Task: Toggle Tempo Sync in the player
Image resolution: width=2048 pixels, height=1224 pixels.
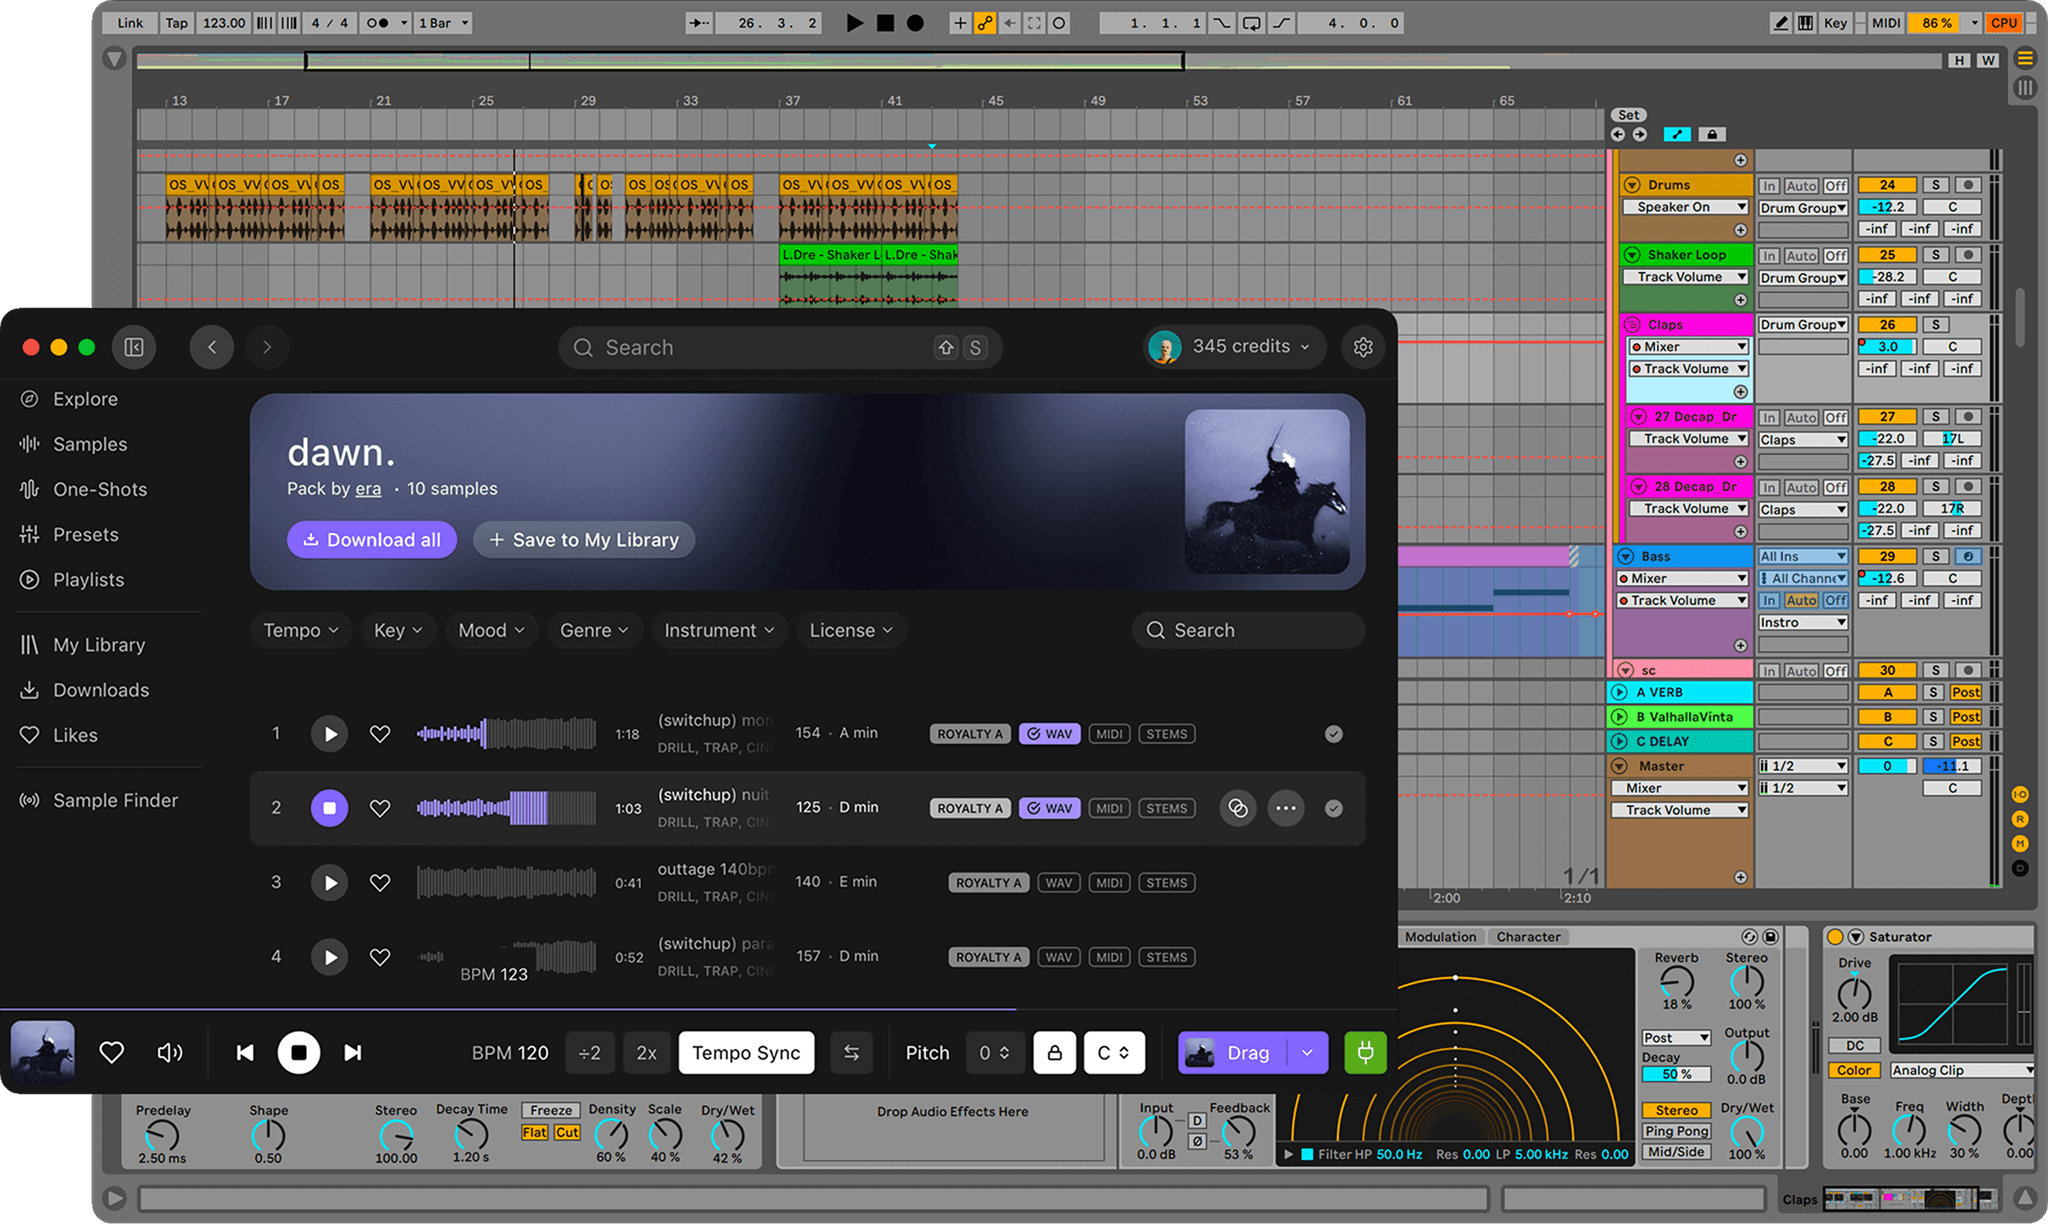Action: (x=746, y=1052)
